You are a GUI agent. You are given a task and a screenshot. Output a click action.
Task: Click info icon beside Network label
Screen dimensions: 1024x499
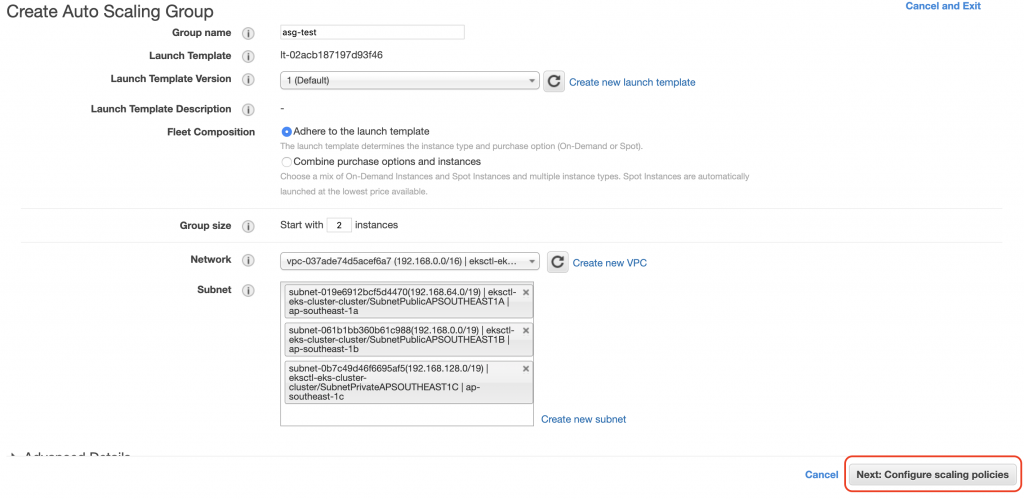point(248,260)
